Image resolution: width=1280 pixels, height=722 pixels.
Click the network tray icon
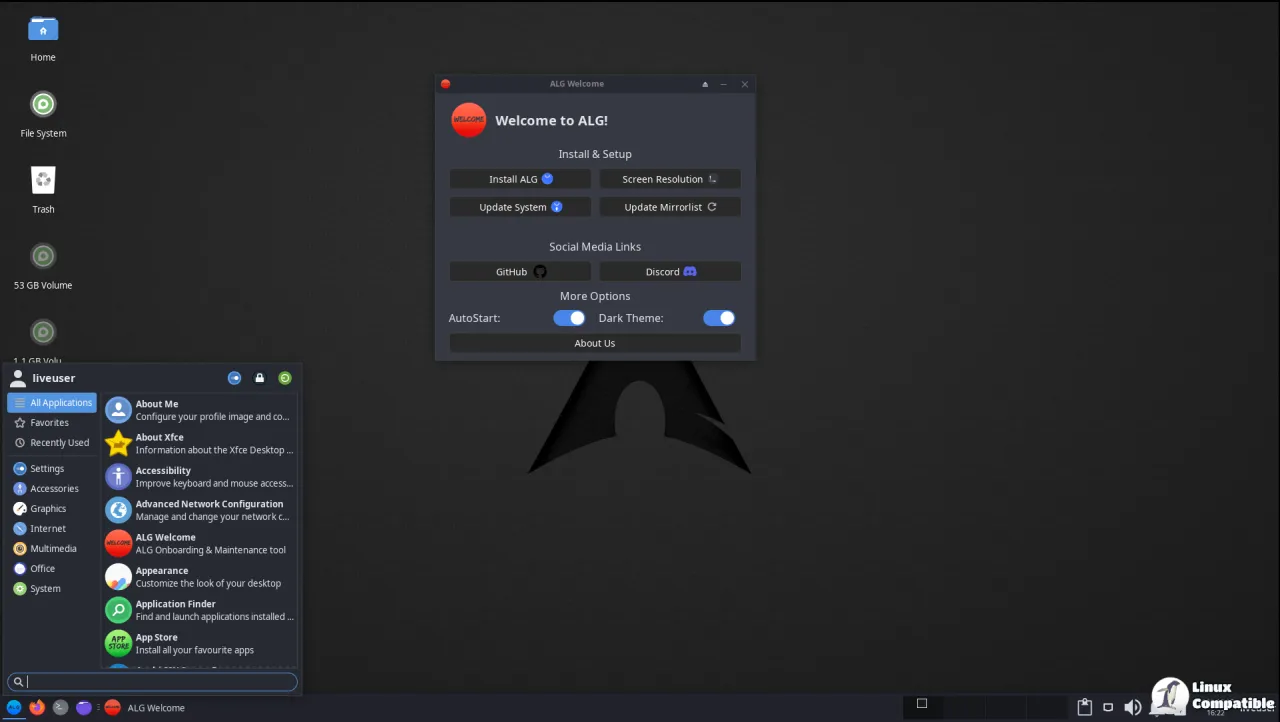[1108, 707]
